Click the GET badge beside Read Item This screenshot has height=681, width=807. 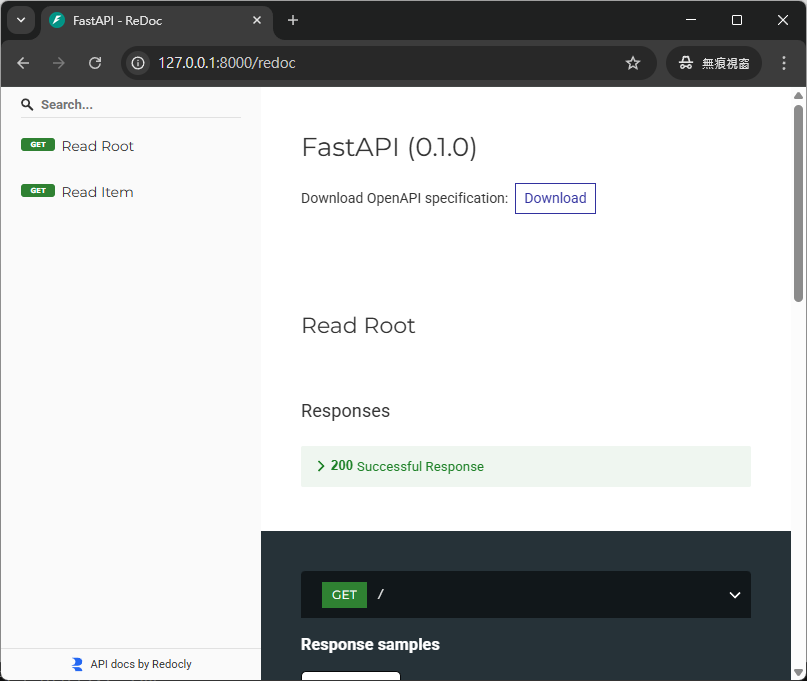click(38, 190)
